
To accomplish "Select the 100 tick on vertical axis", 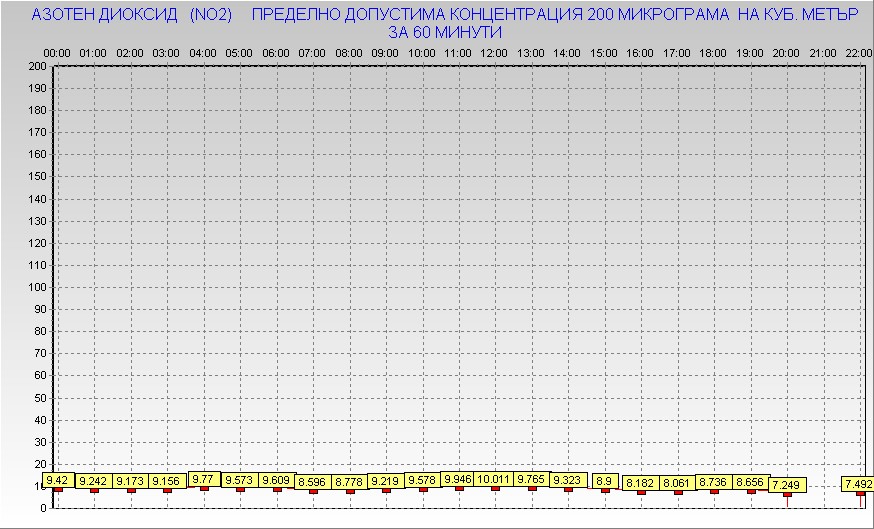I will pos(37,287).
